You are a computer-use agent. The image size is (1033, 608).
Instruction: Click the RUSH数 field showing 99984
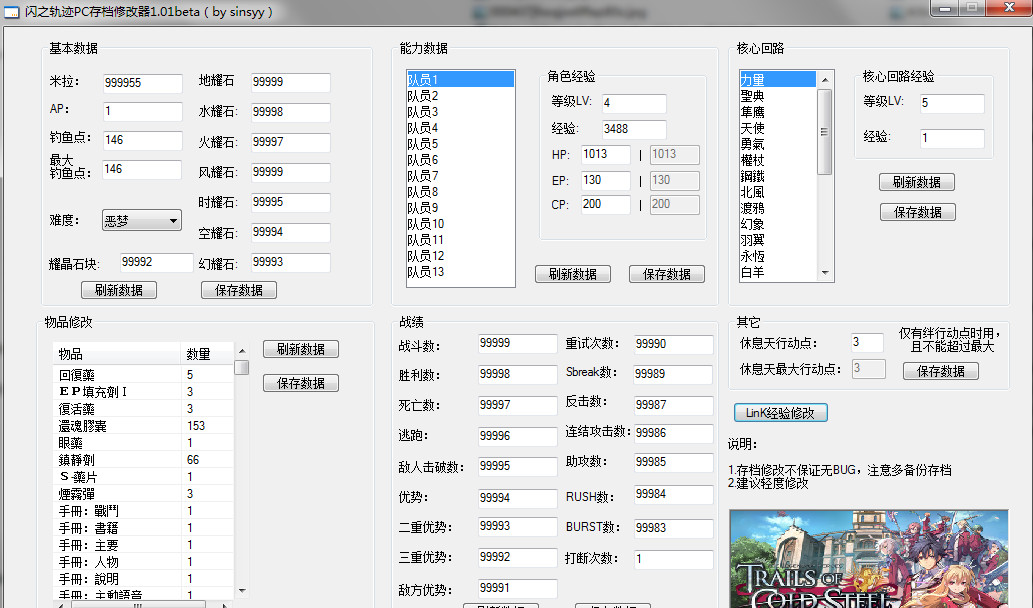(673, 495)
